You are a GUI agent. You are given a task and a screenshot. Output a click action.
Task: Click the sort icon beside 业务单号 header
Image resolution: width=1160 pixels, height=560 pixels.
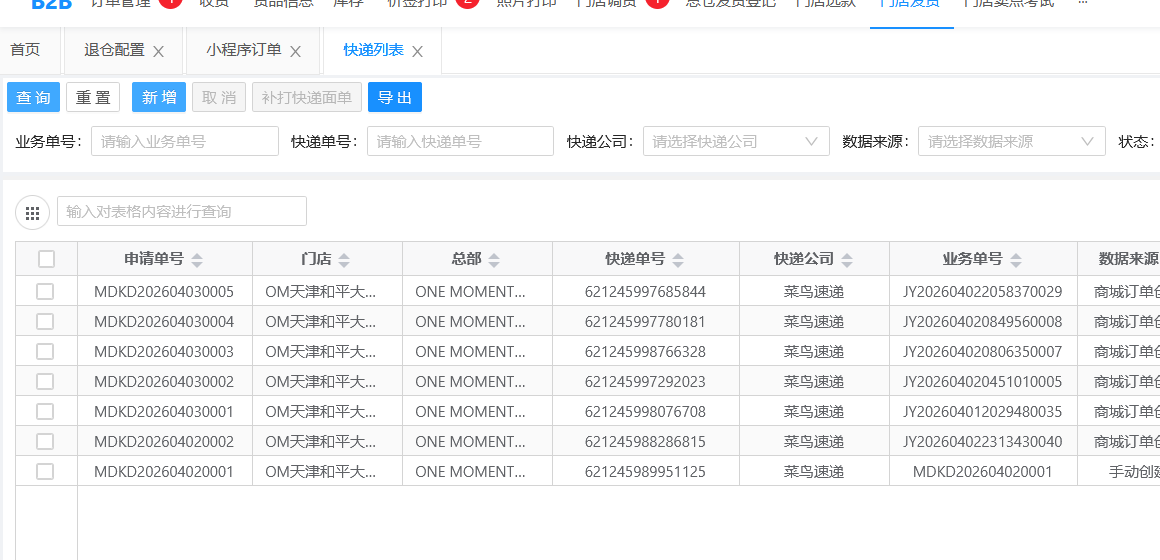1016,260
